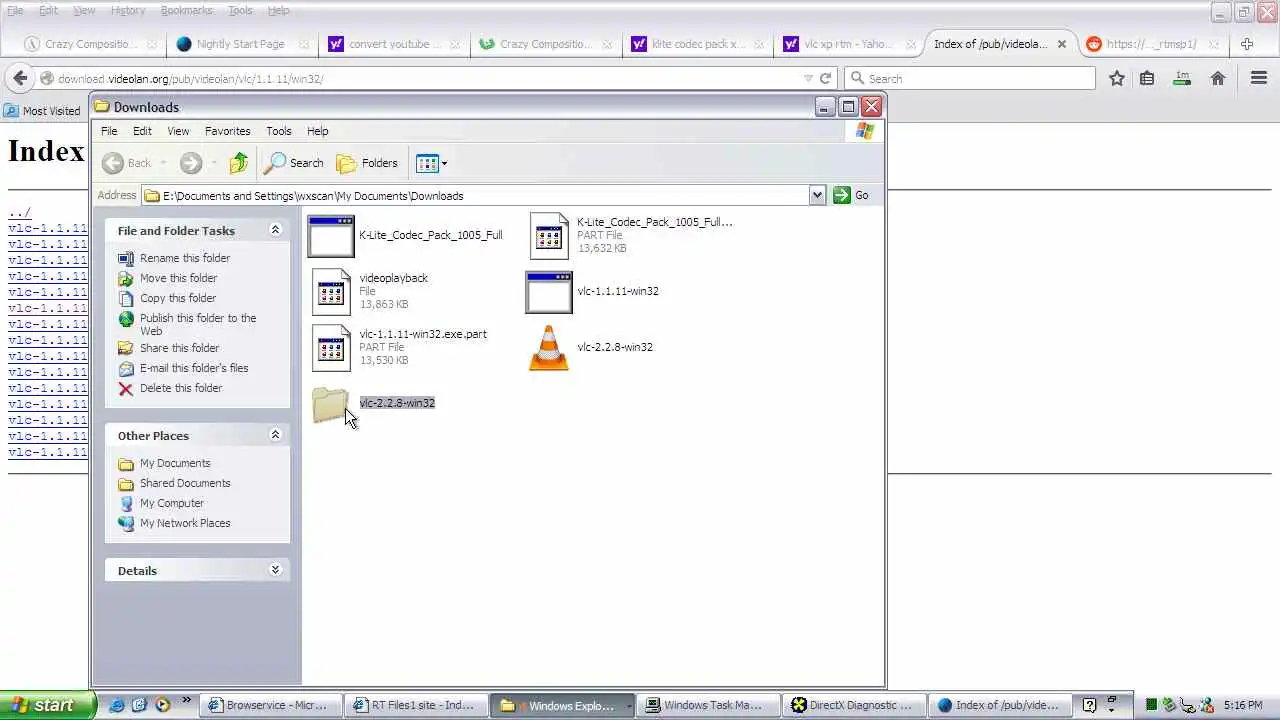Expand the Quick Launch overflow chevron
This screenshot has height=720, width=1280.
(186, 700)
